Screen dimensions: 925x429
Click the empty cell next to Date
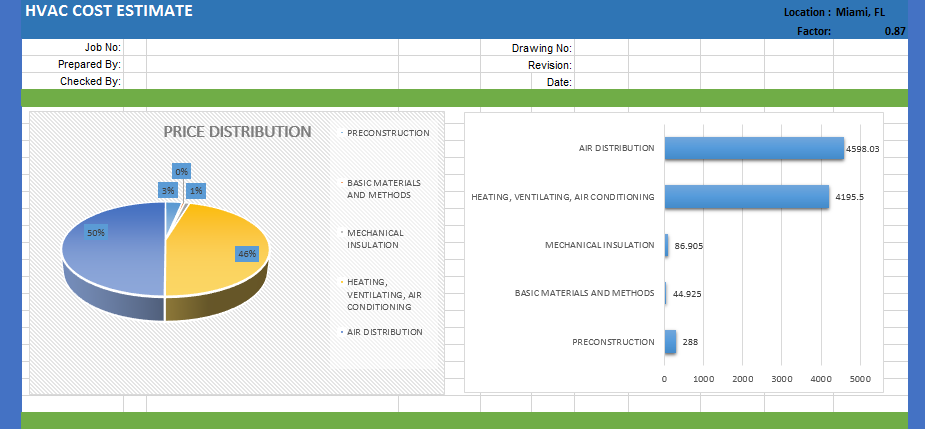coord(601,82)
